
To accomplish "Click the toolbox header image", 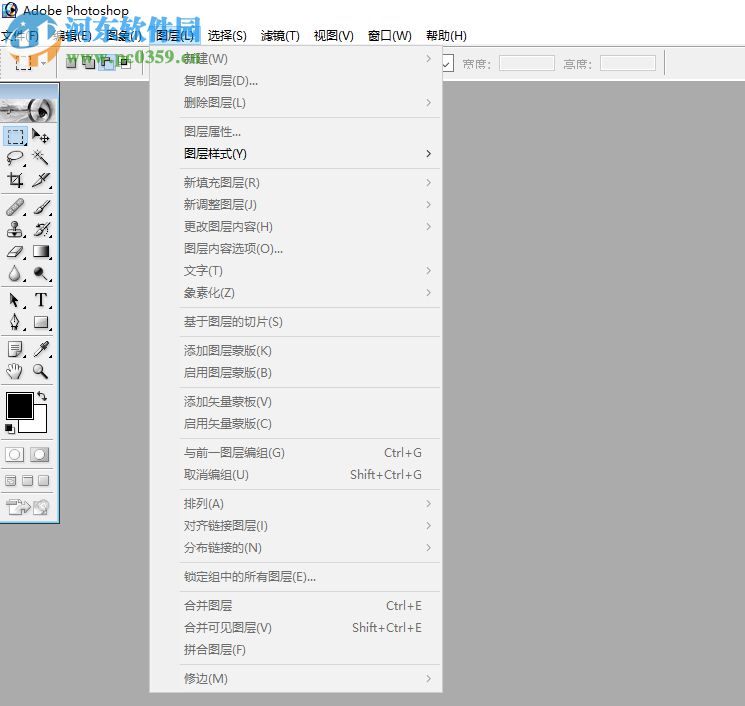I will tap(29, 109).
